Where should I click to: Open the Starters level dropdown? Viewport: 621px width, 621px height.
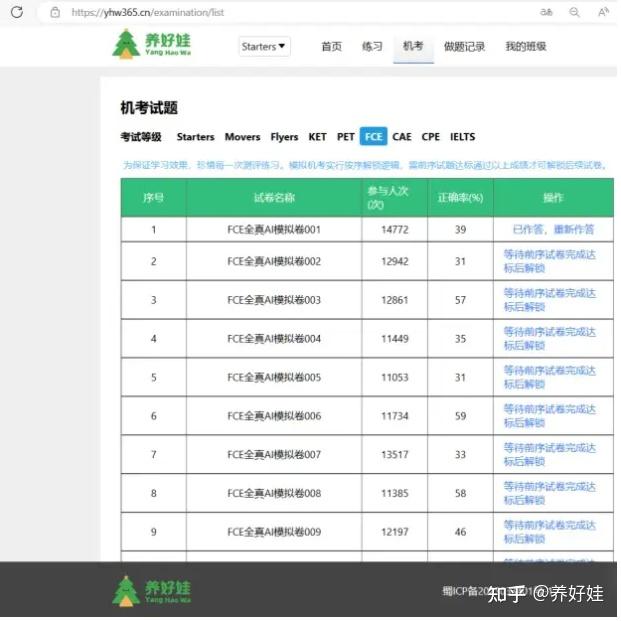[264, 46]
